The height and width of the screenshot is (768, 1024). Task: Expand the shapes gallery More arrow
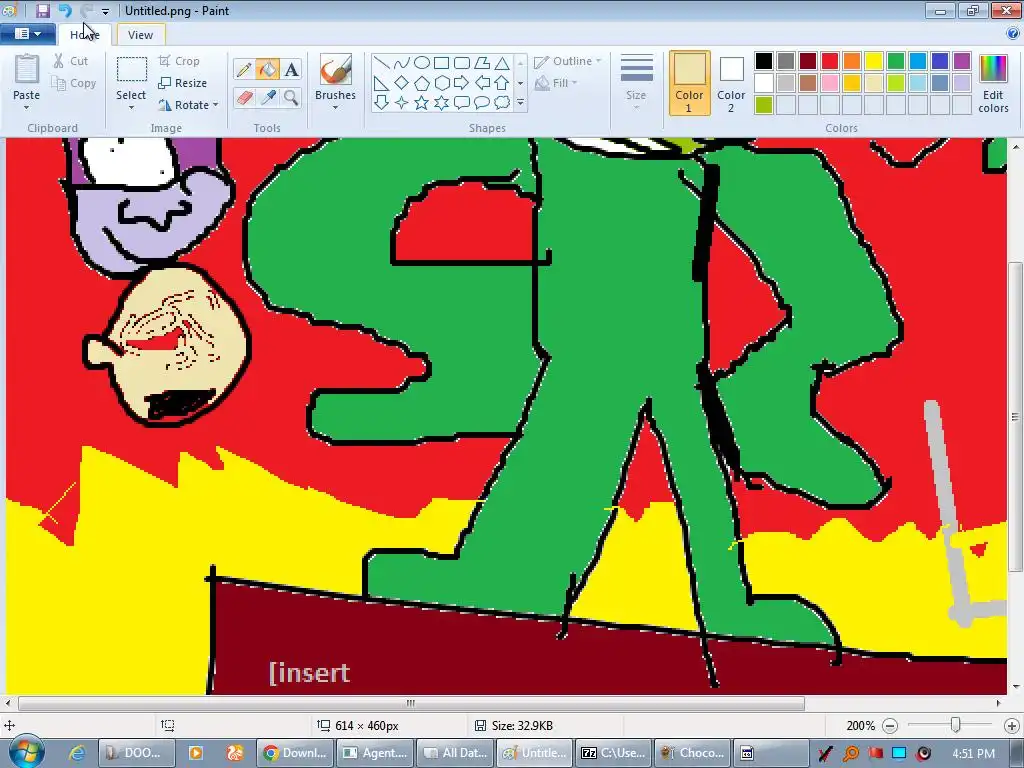tap(520, 103)
